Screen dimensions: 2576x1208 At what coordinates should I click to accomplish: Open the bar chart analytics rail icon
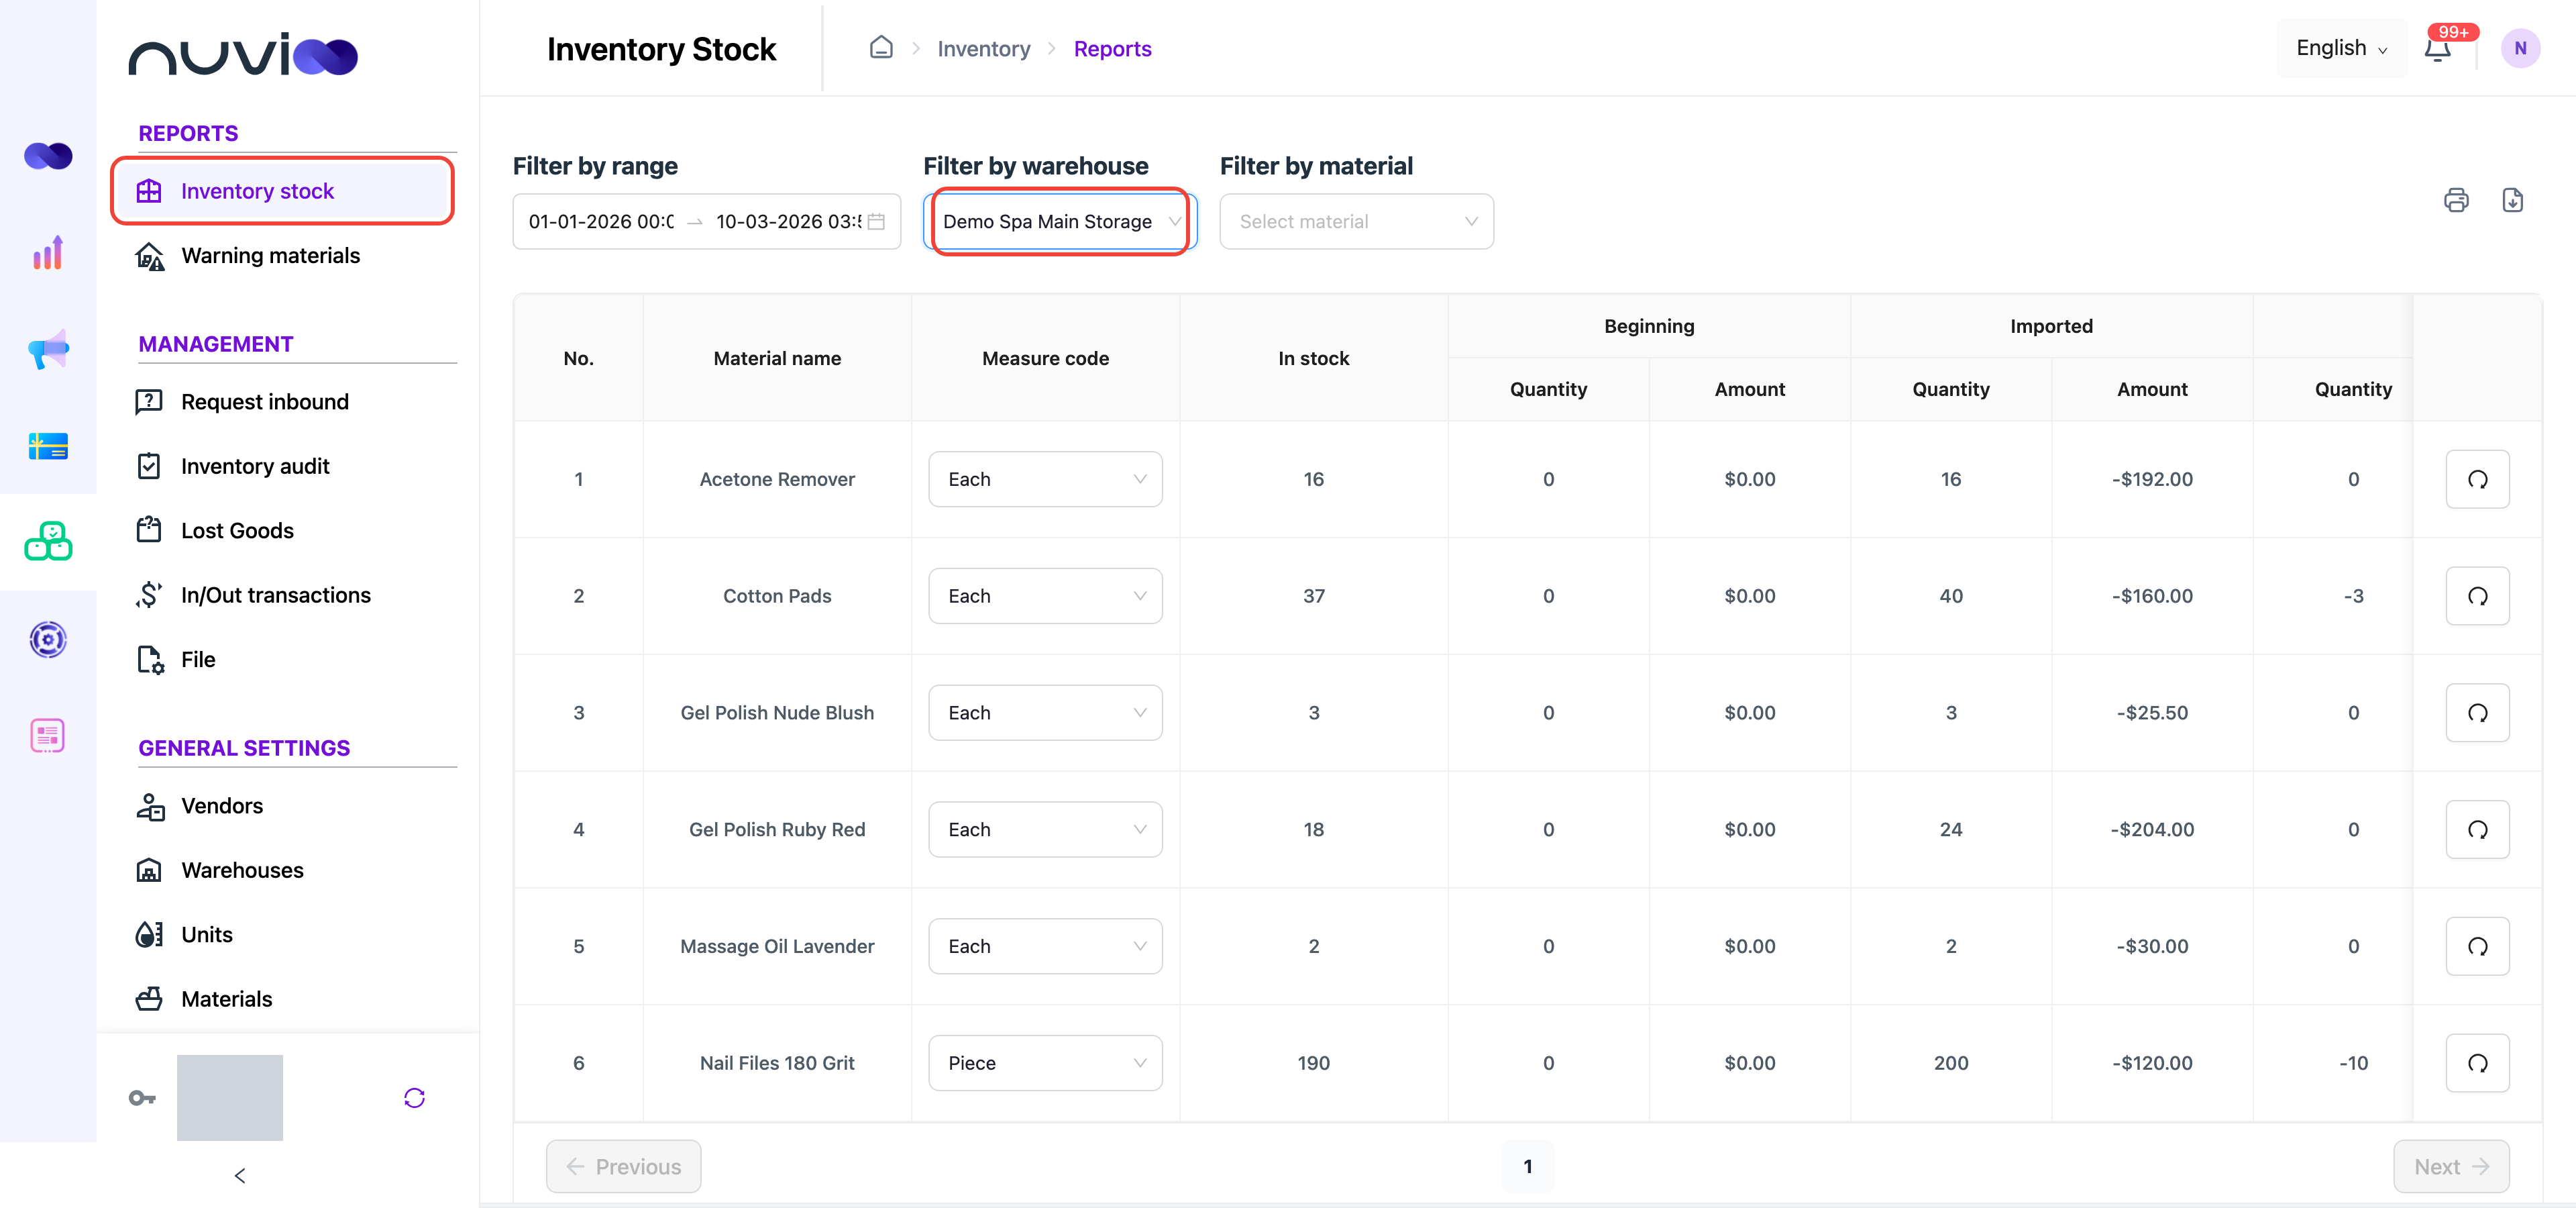coord(48,253)
